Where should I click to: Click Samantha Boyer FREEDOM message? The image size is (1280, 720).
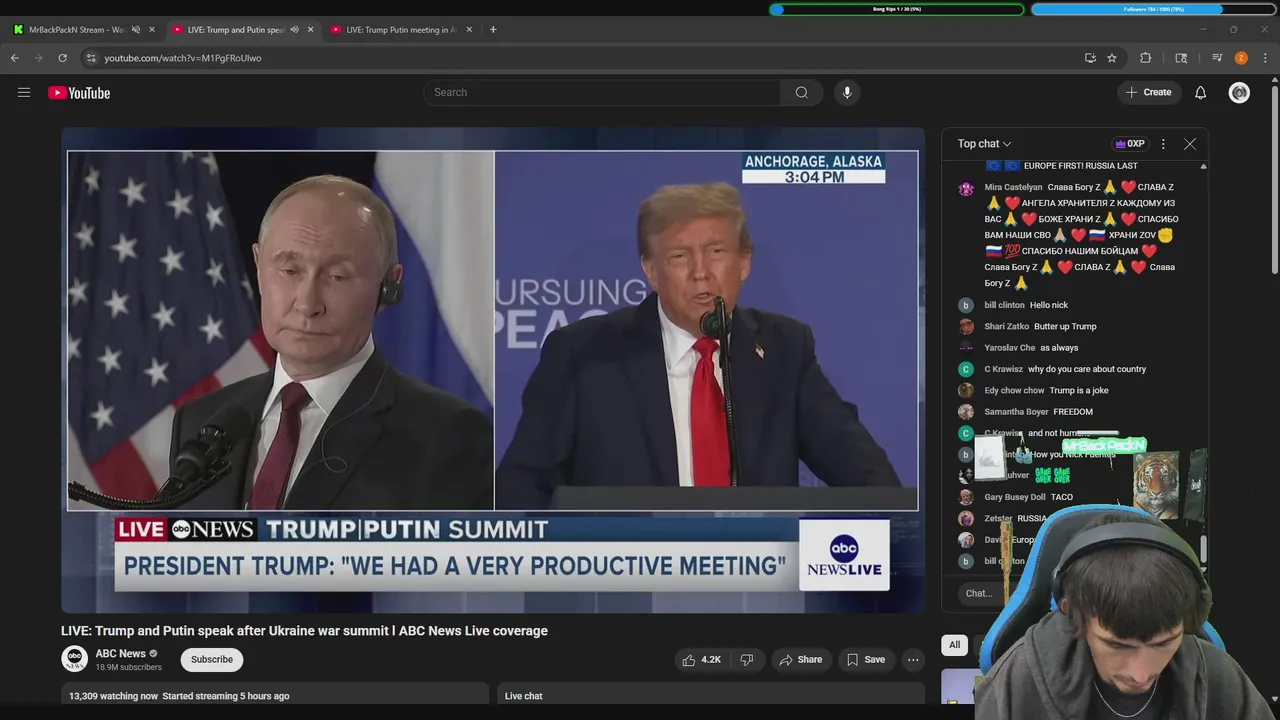click(x=1073, y=411)
